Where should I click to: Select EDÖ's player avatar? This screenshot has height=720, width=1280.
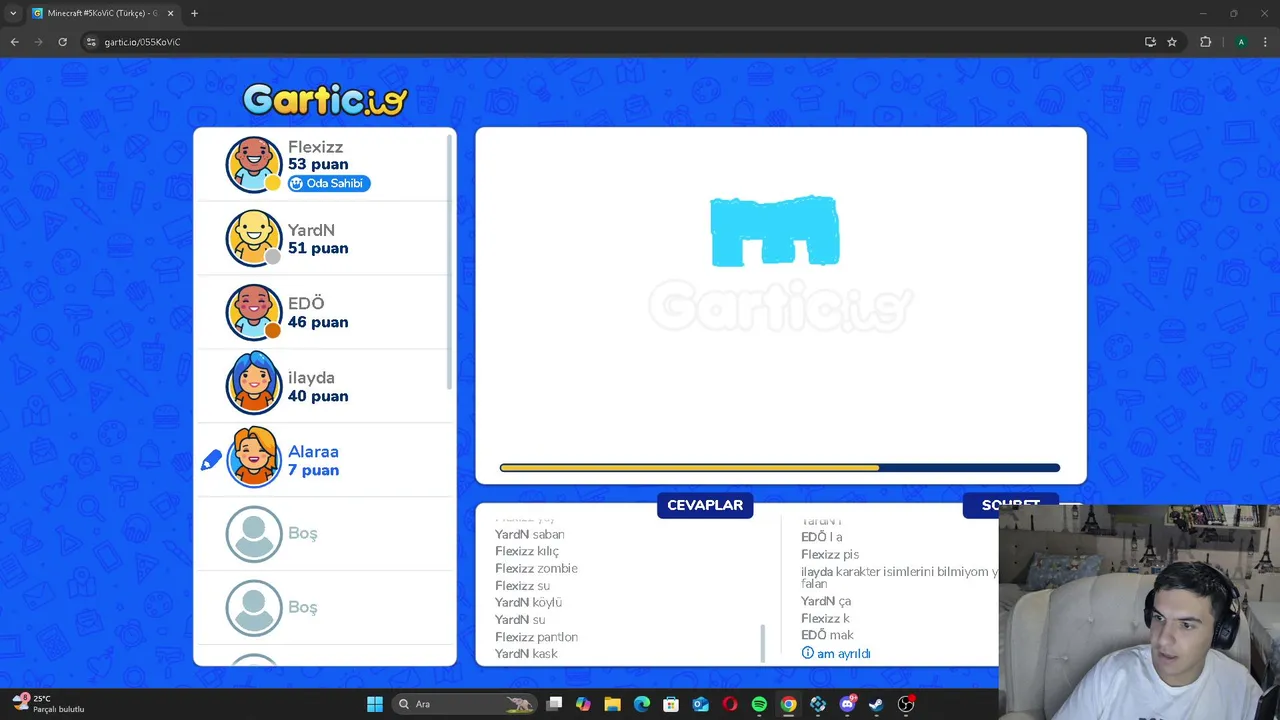(x=254, y=312)
